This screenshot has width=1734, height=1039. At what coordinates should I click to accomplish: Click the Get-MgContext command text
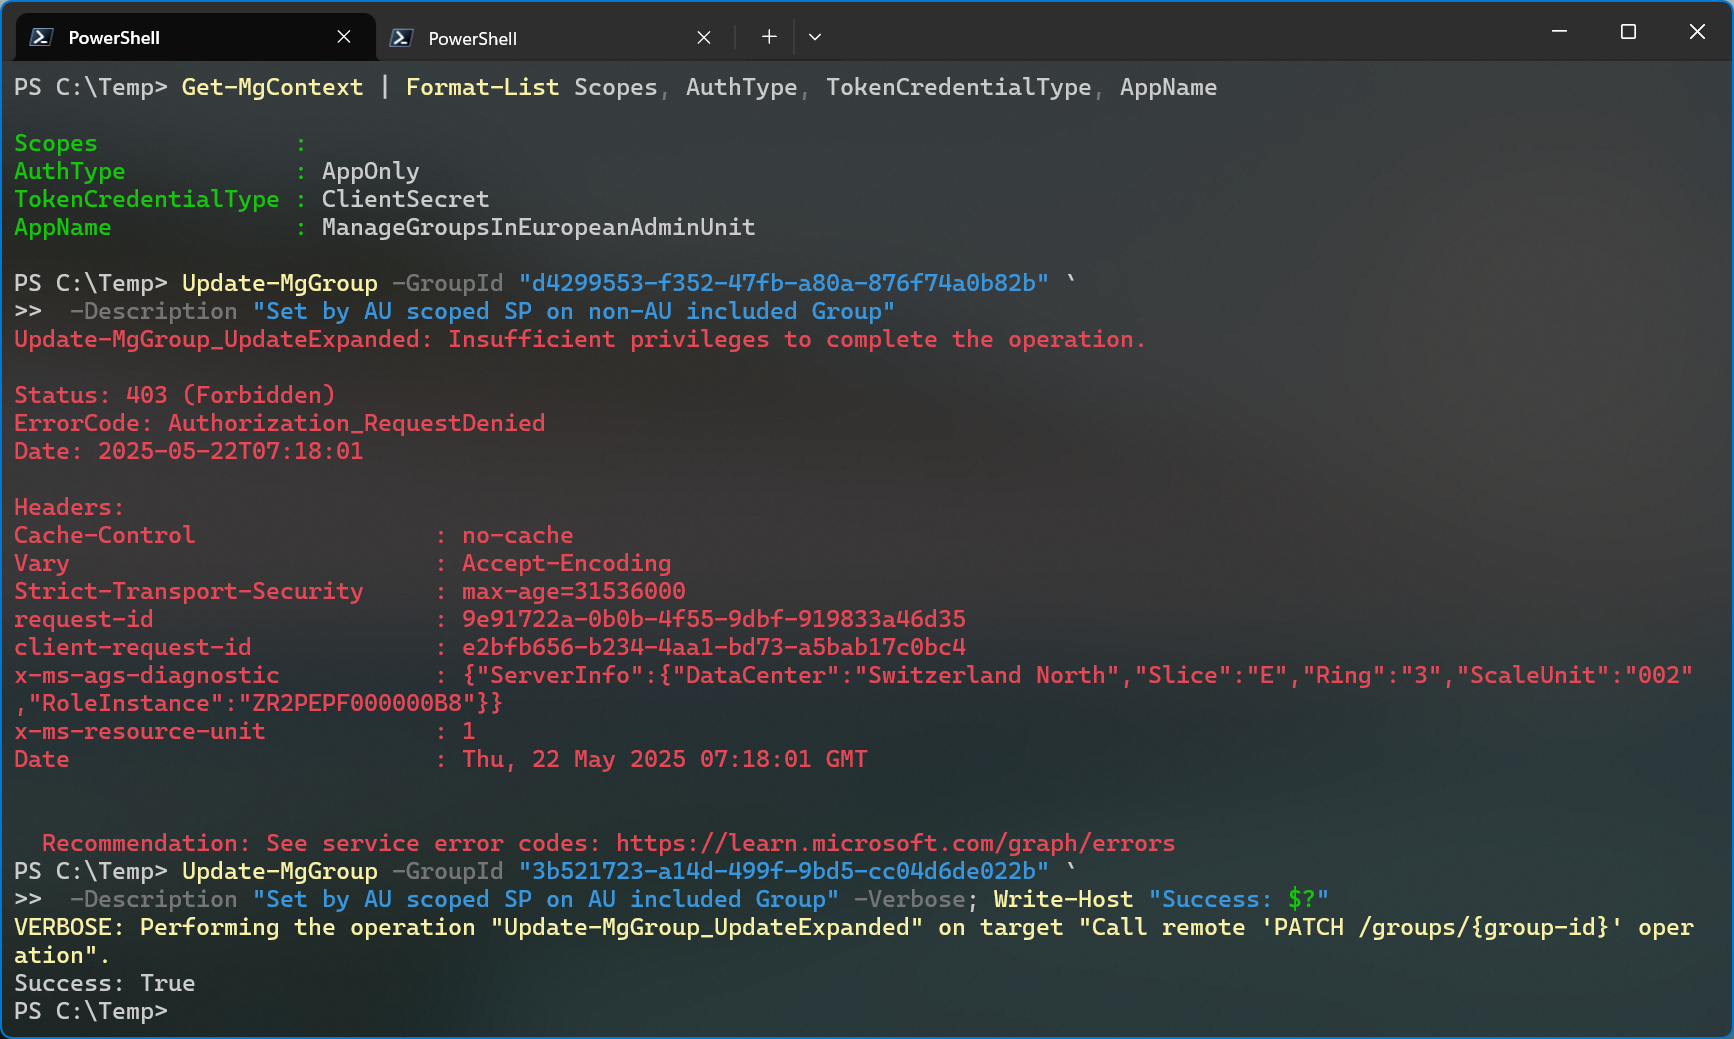click(x=272, y=87)
